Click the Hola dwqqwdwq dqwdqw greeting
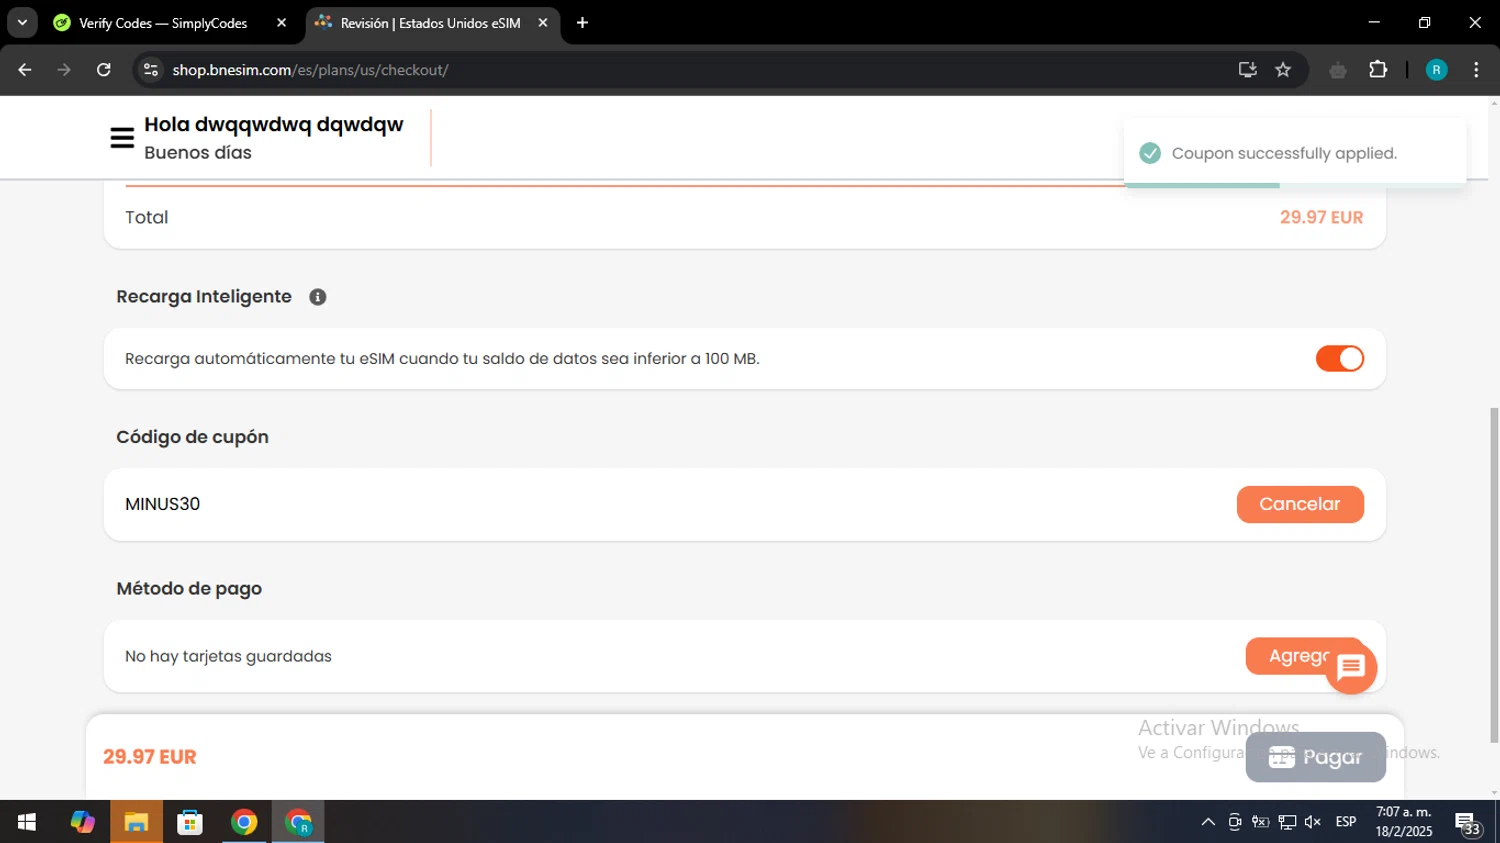 pyautogui.click(x=274, y=124)
